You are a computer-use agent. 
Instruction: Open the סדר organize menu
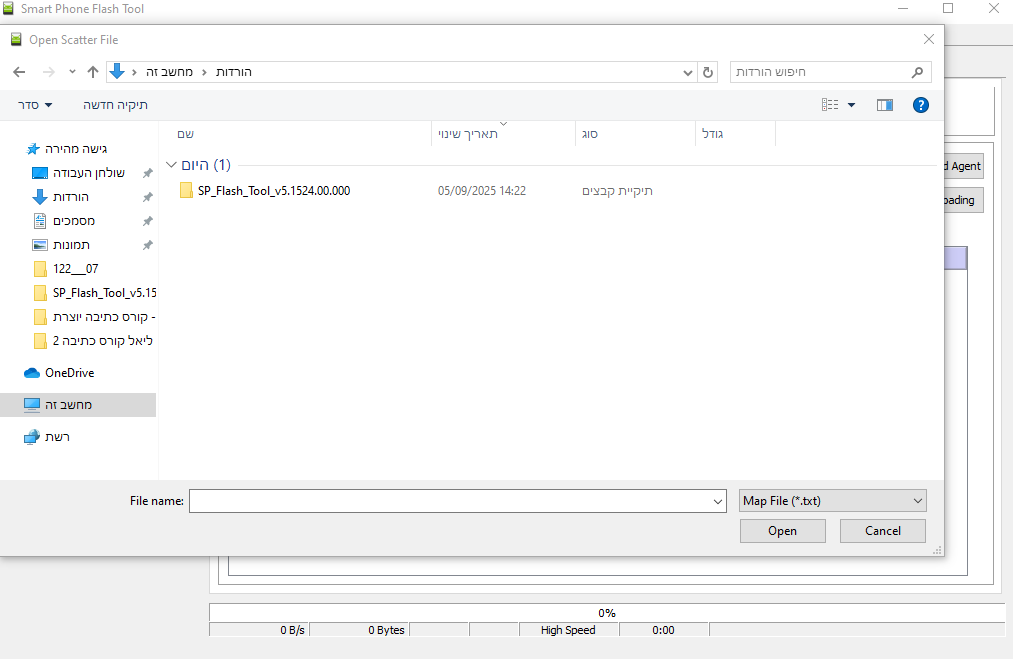tap(35, 105)
